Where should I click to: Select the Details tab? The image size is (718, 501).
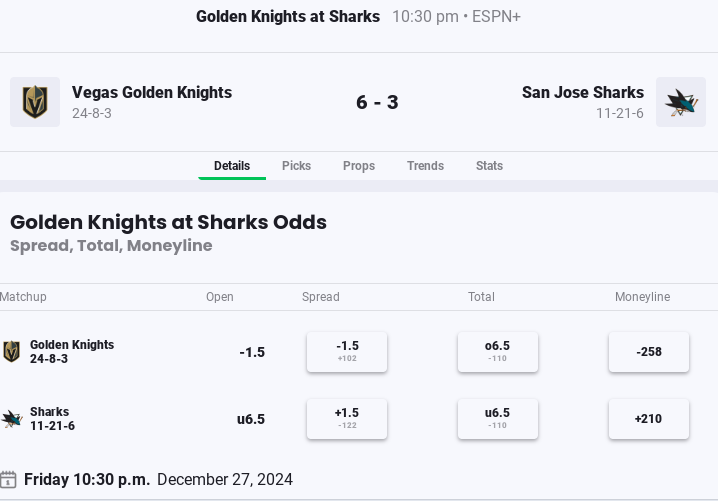click(x=232, y=166)
